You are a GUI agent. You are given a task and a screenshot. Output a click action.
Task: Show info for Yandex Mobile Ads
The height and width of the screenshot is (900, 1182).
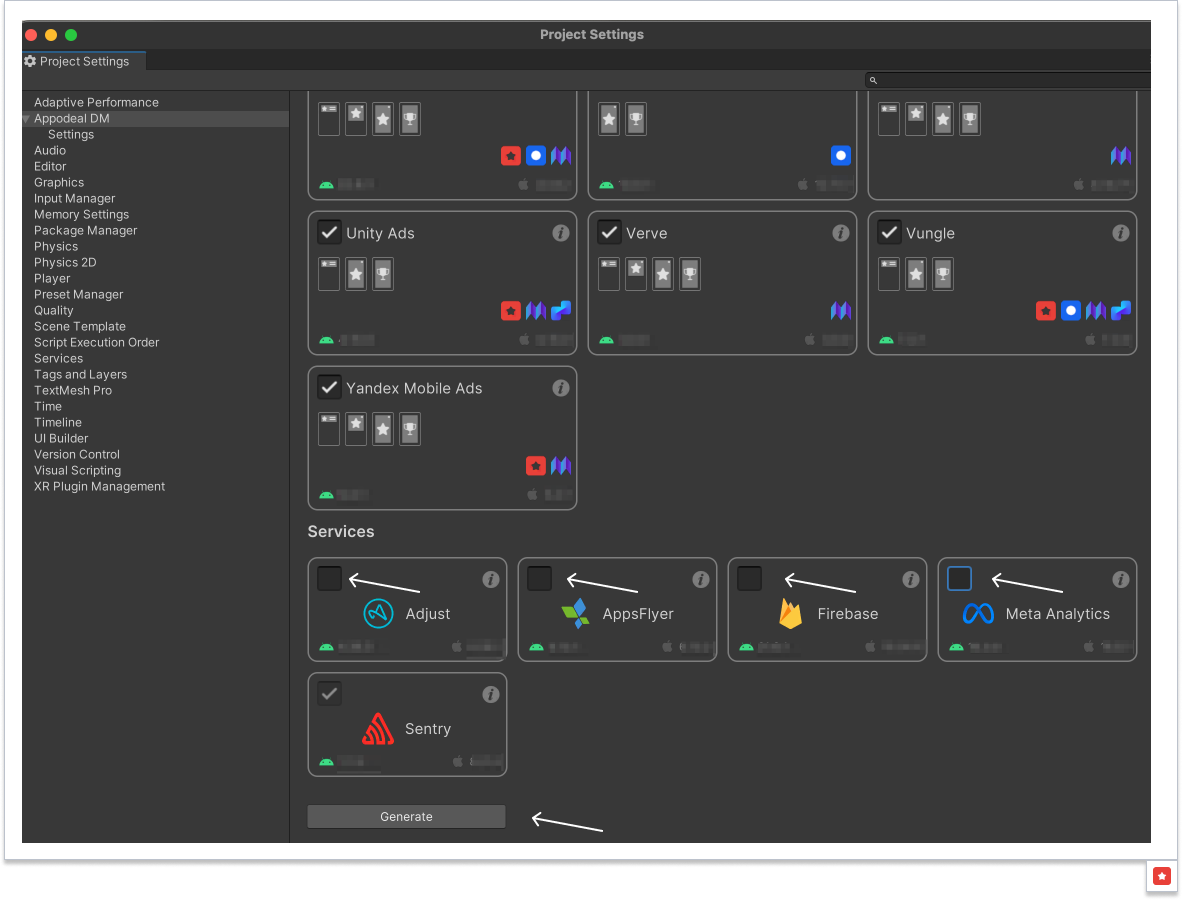pyautogui.click(x=561, y=388)
